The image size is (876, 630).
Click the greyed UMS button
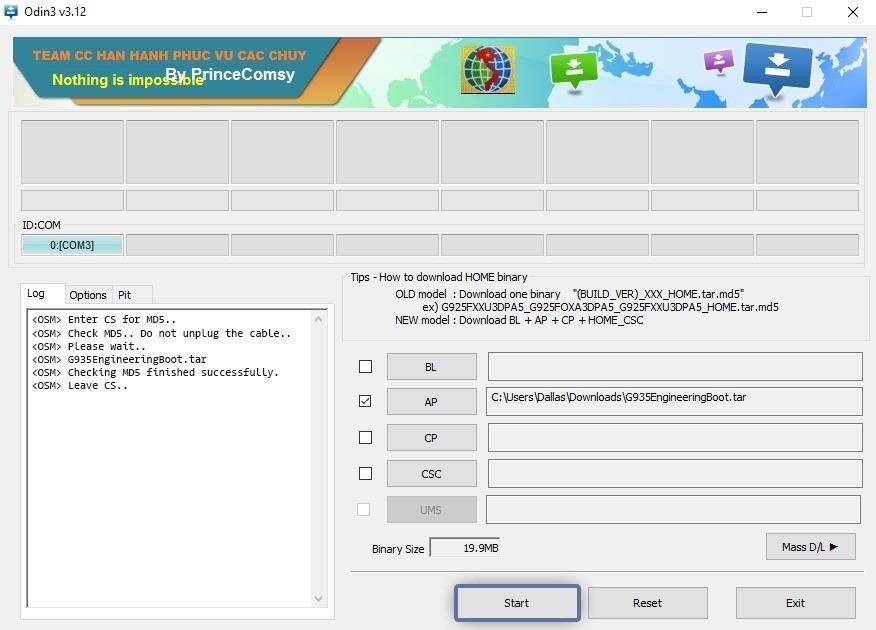[x=432, y=509]
